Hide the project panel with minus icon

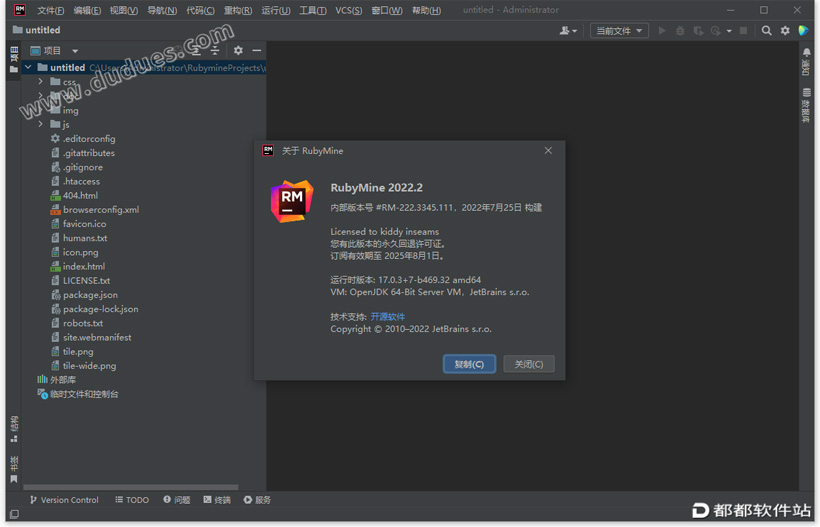tap(257, 51)
